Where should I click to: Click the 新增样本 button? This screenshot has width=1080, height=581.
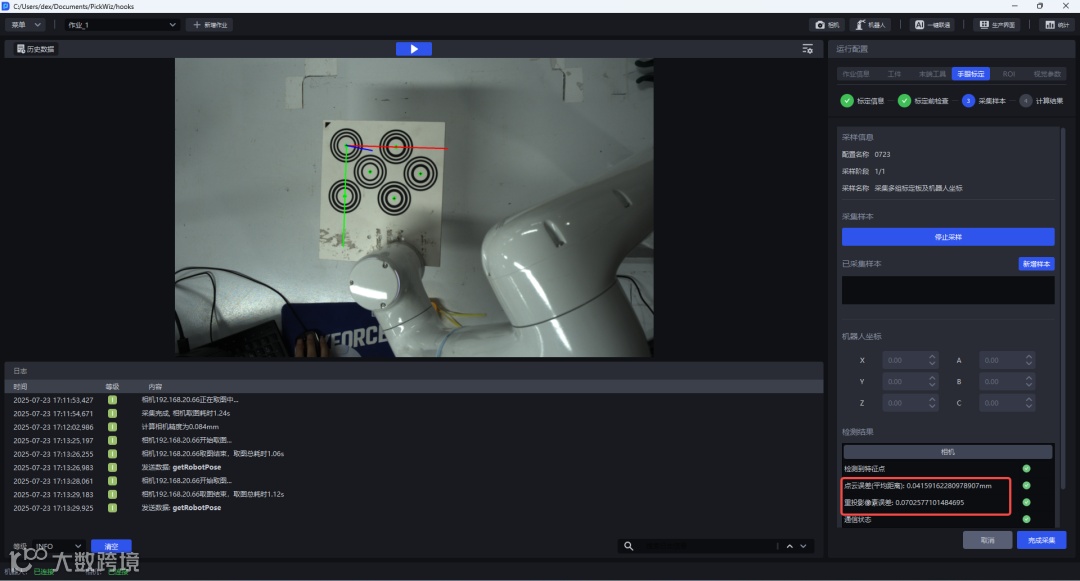[x=1036, y=264]
